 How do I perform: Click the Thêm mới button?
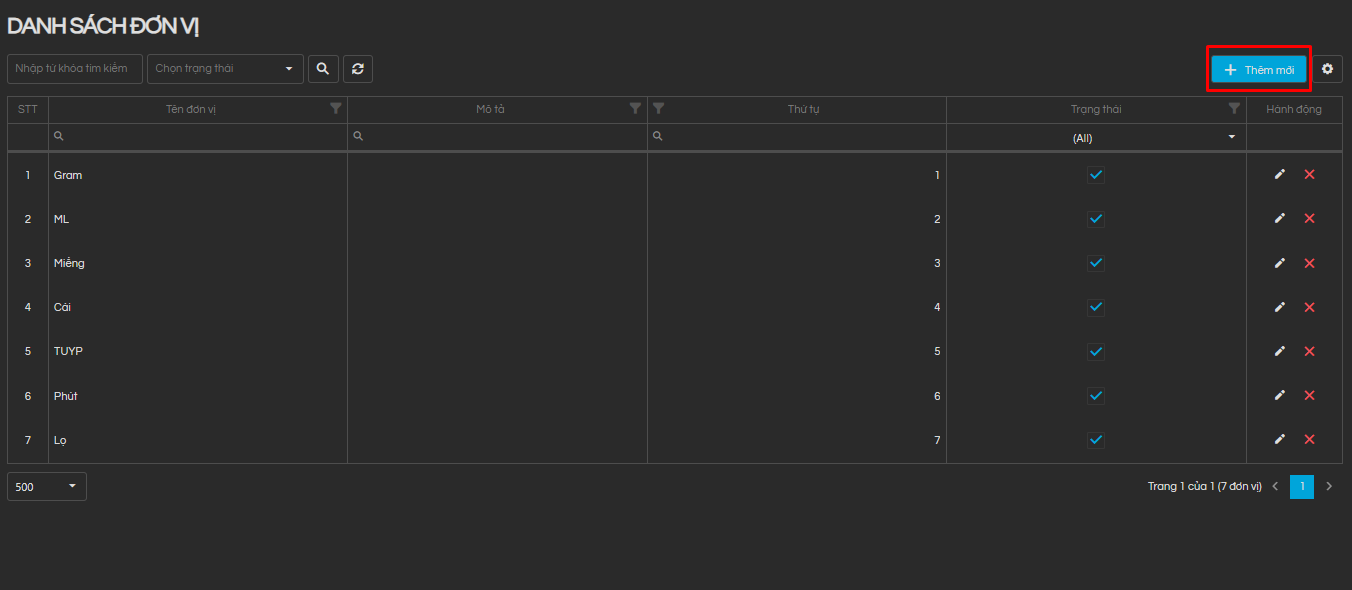coord(1258,70)
